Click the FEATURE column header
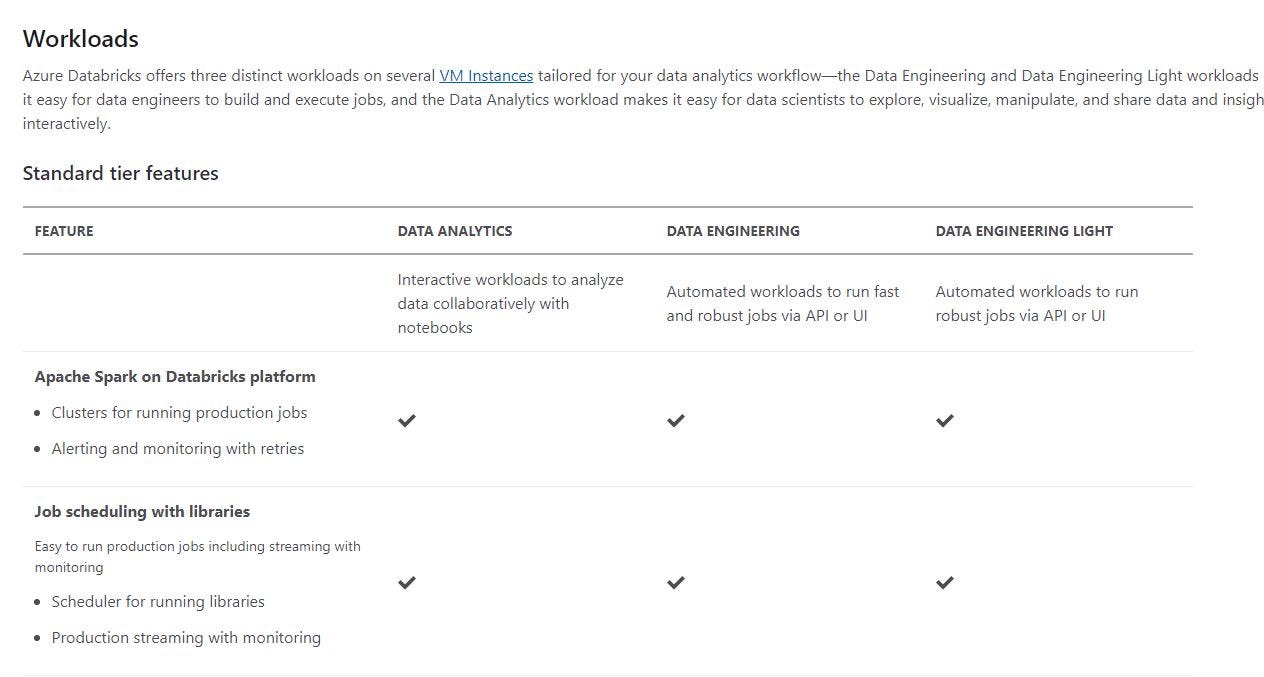 tap(64, 231)
